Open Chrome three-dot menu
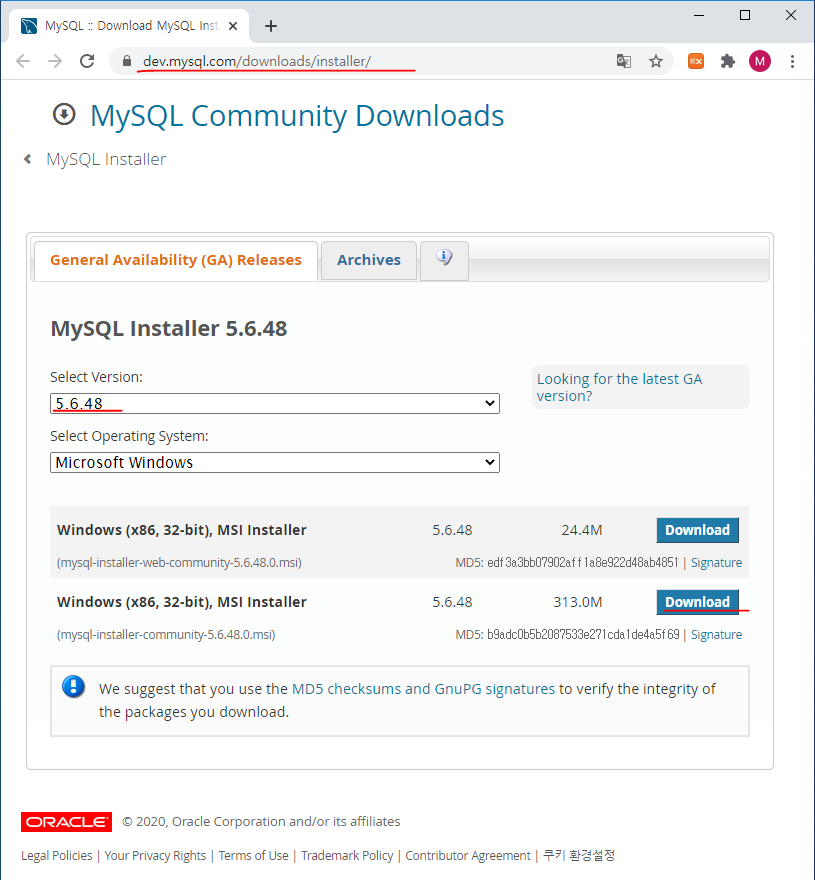The height and width of the screenshot is (880, 815). tap(792, 61)
